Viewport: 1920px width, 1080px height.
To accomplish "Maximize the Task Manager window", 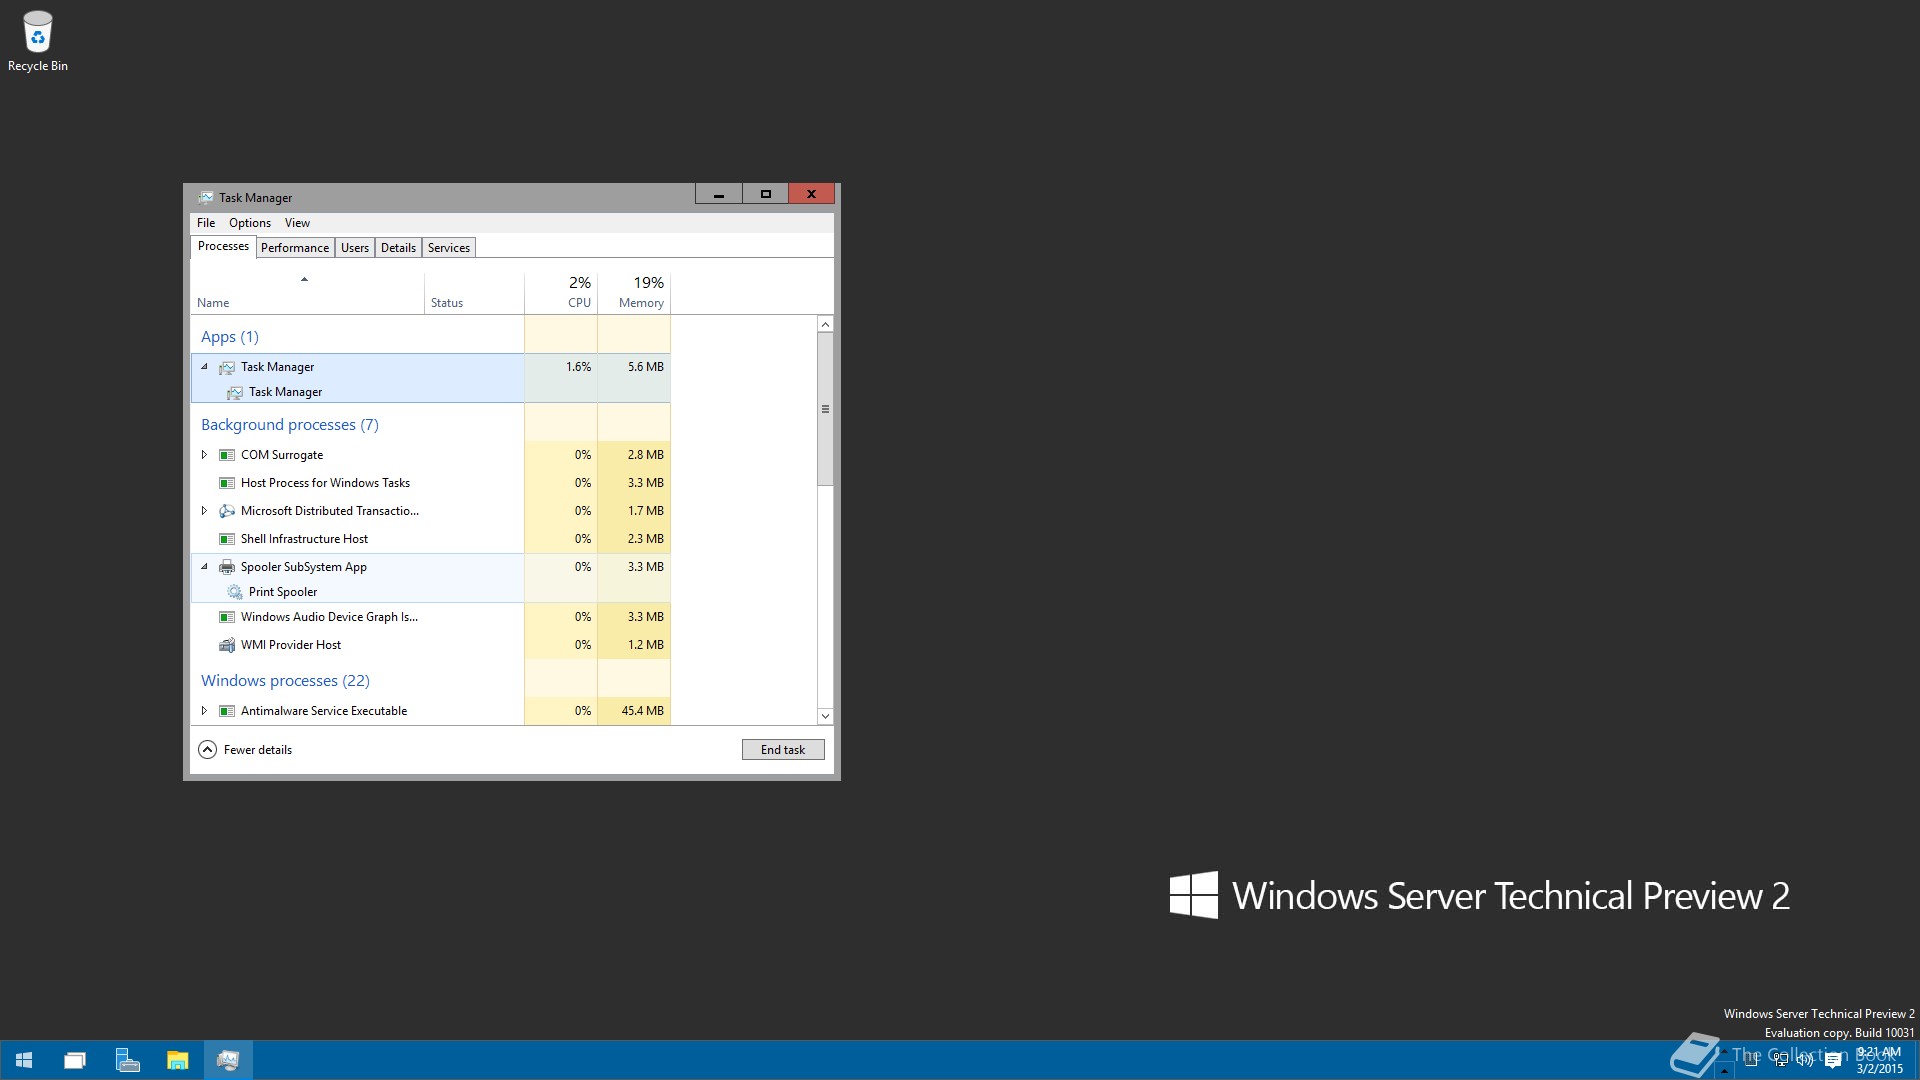I will 765,194.
